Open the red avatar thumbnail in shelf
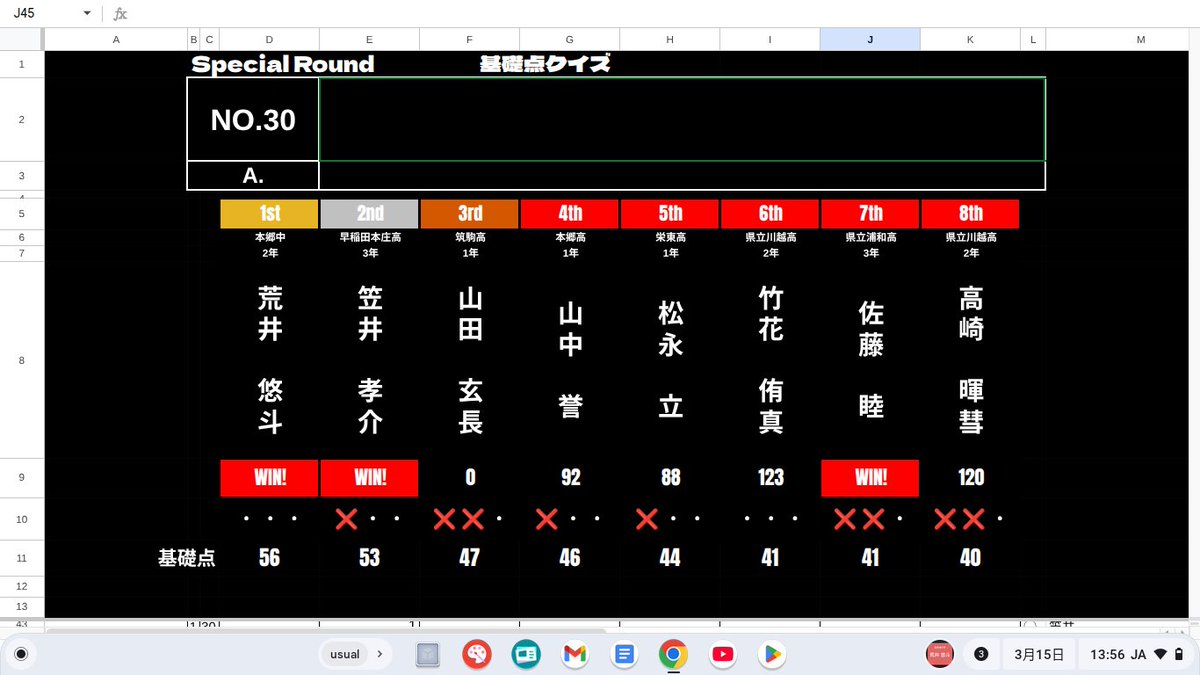This screenshot has height=675, width=1200. [938, 654]
